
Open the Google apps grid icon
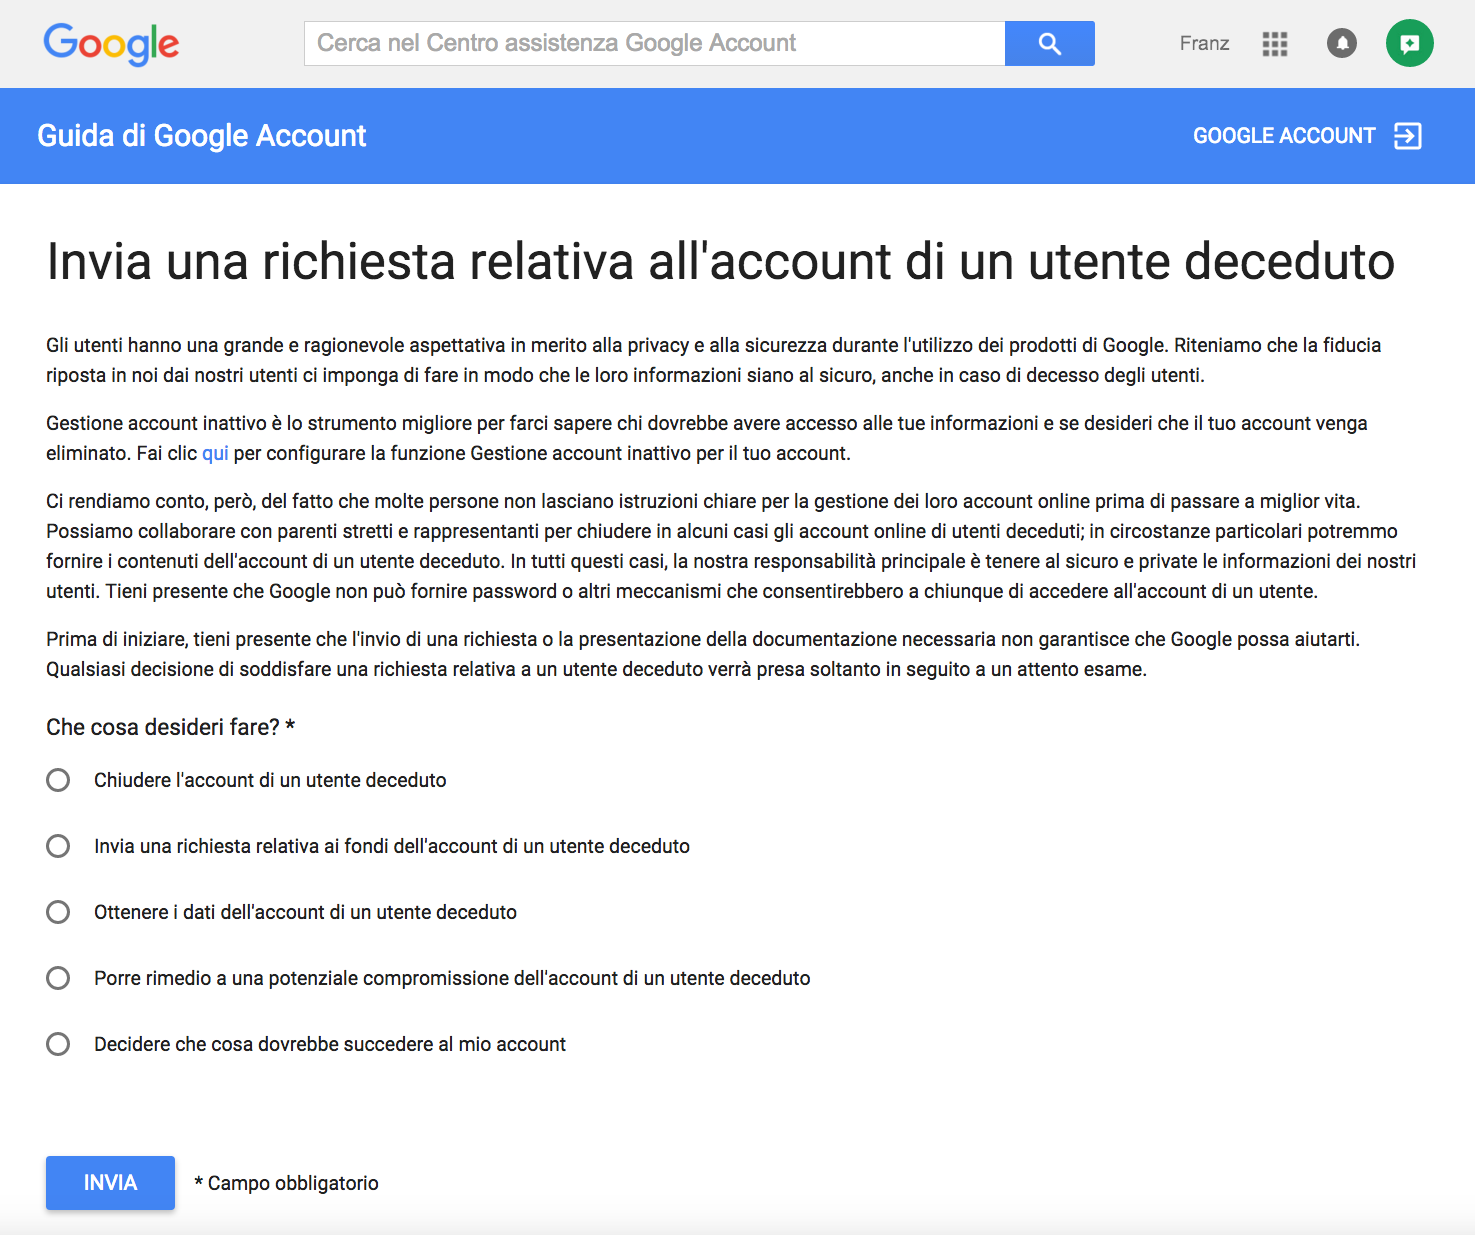point(1274,44)
